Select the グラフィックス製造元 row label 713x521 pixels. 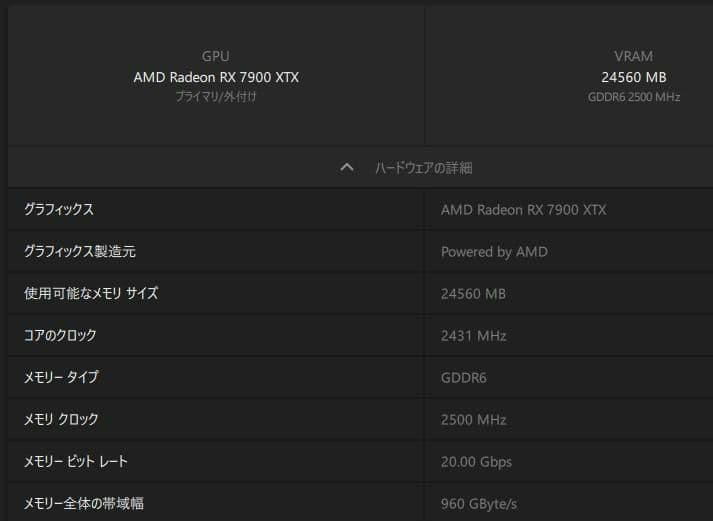[x=80, y=251]
